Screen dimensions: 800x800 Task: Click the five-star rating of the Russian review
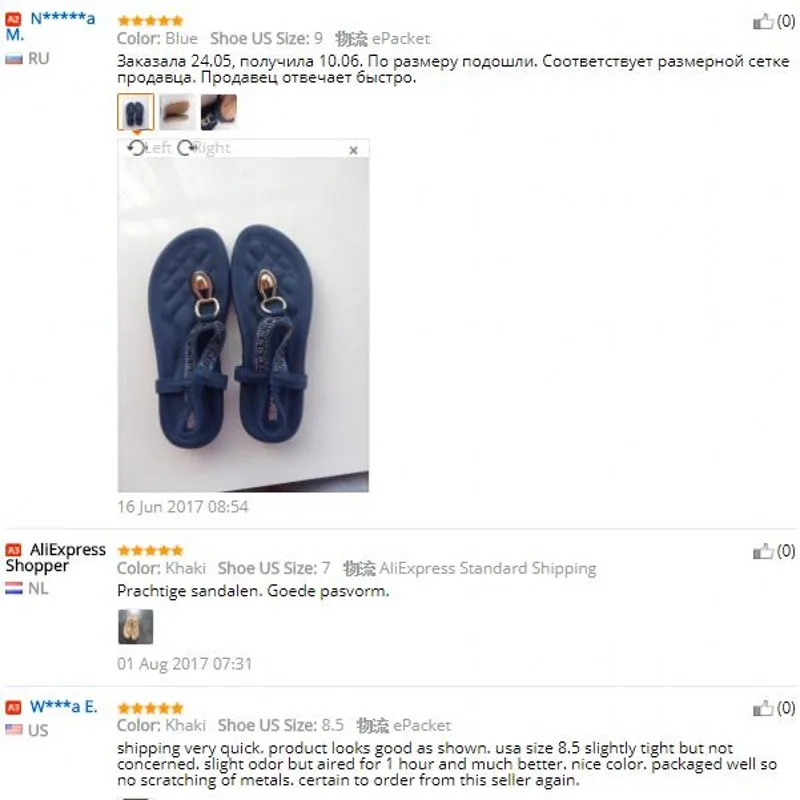(x=150, y=21)
